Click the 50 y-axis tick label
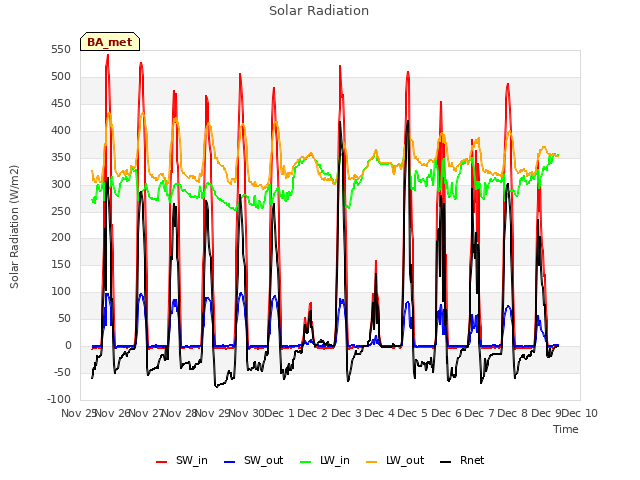Image resolution: width=640 pixels, height=480 pixels. click(x=64, y=318)
